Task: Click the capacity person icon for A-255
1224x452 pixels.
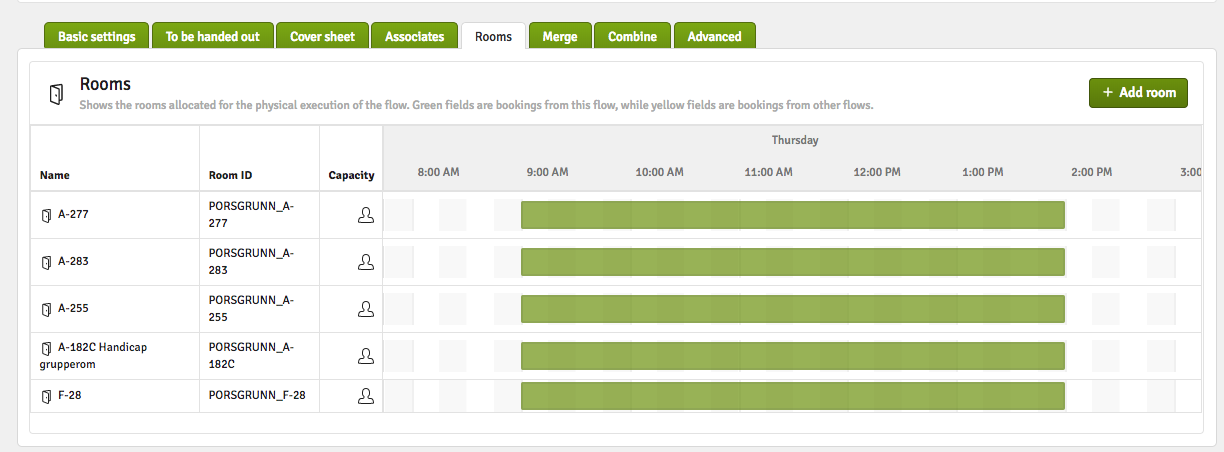Action: coord(366,309)
